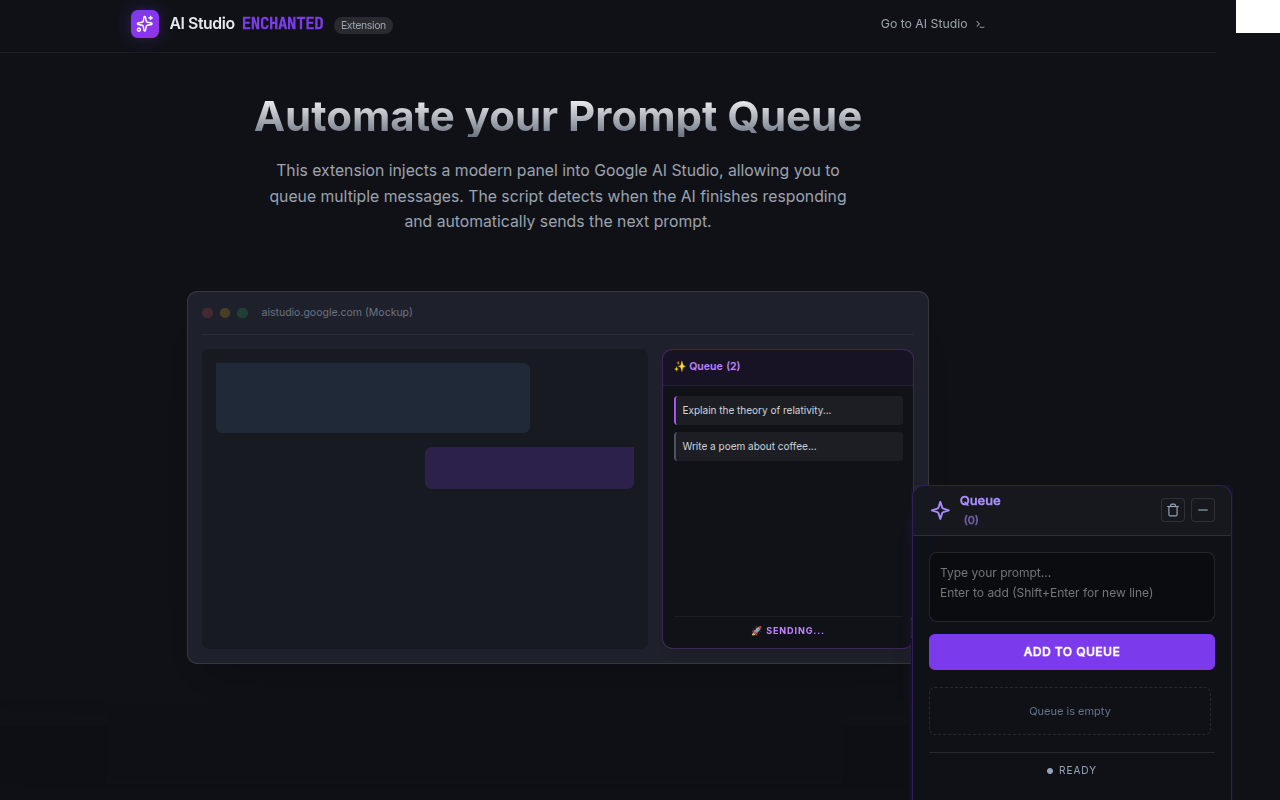Viewport: 1280px width, 800px height.
Task: Click the Extension badge in header
Action: coord(363,25)
